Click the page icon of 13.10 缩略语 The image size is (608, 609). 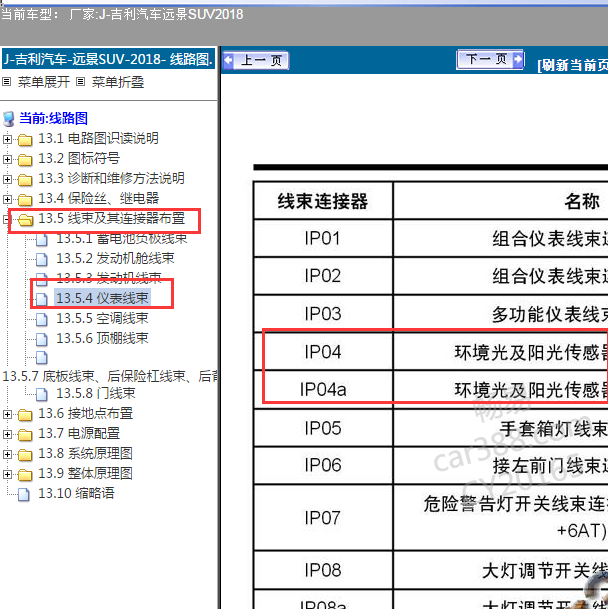point(24,494)
